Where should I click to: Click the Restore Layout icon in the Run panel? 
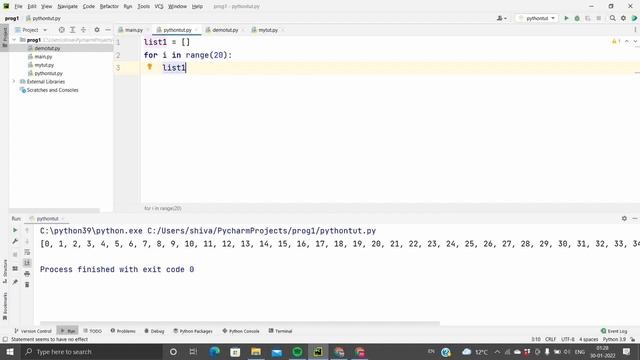point(15,269)
